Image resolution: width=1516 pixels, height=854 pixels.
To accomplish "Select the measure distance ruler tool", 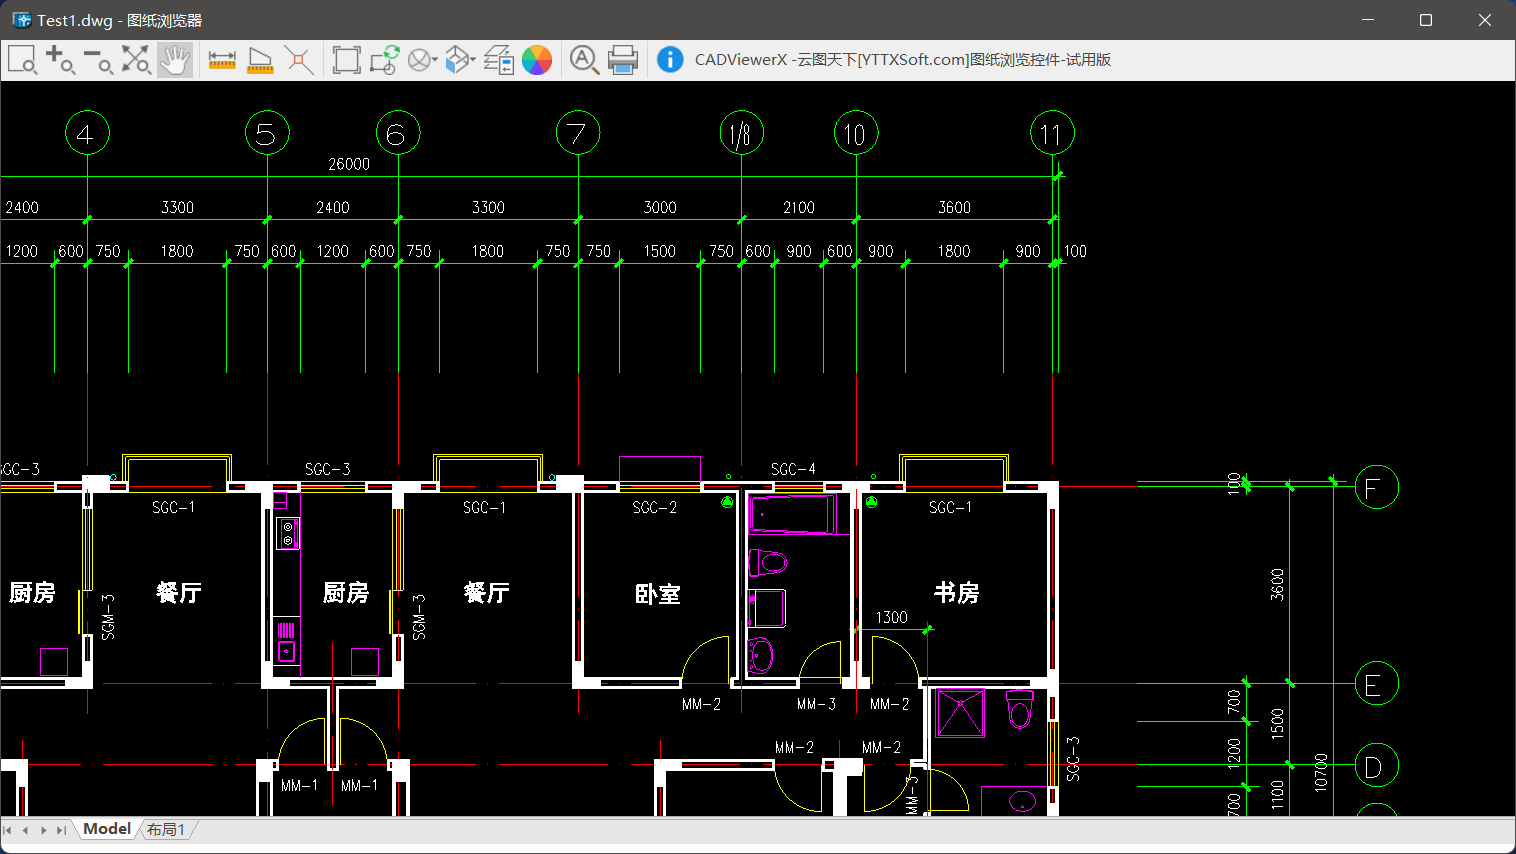I will 222,60.
